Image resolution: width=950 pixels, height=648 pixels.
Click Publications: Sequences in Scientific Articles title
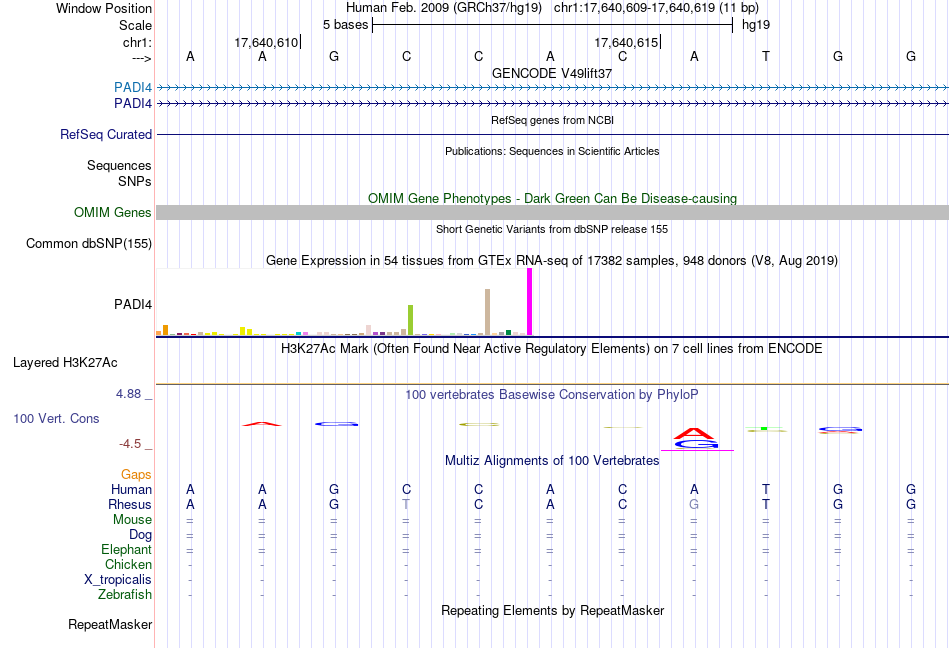tap(552, 151)
